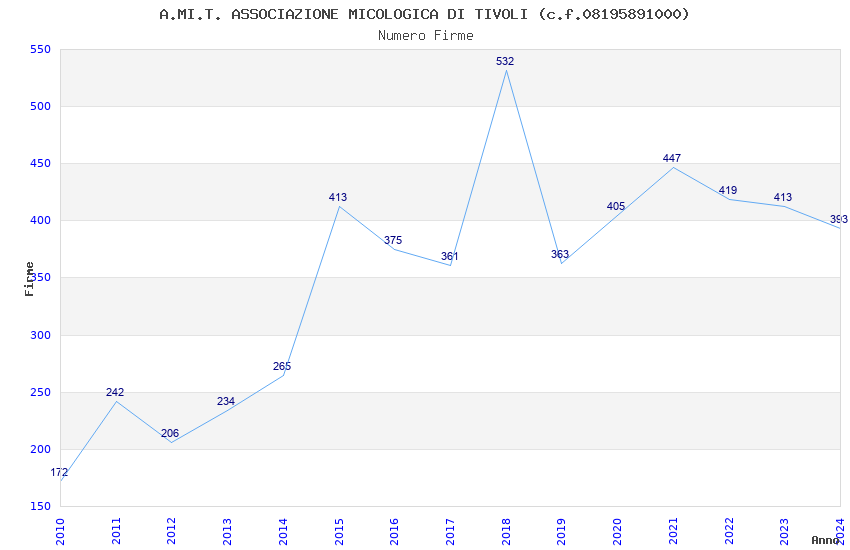Click the x-axis year 2010

coord(60,532)
